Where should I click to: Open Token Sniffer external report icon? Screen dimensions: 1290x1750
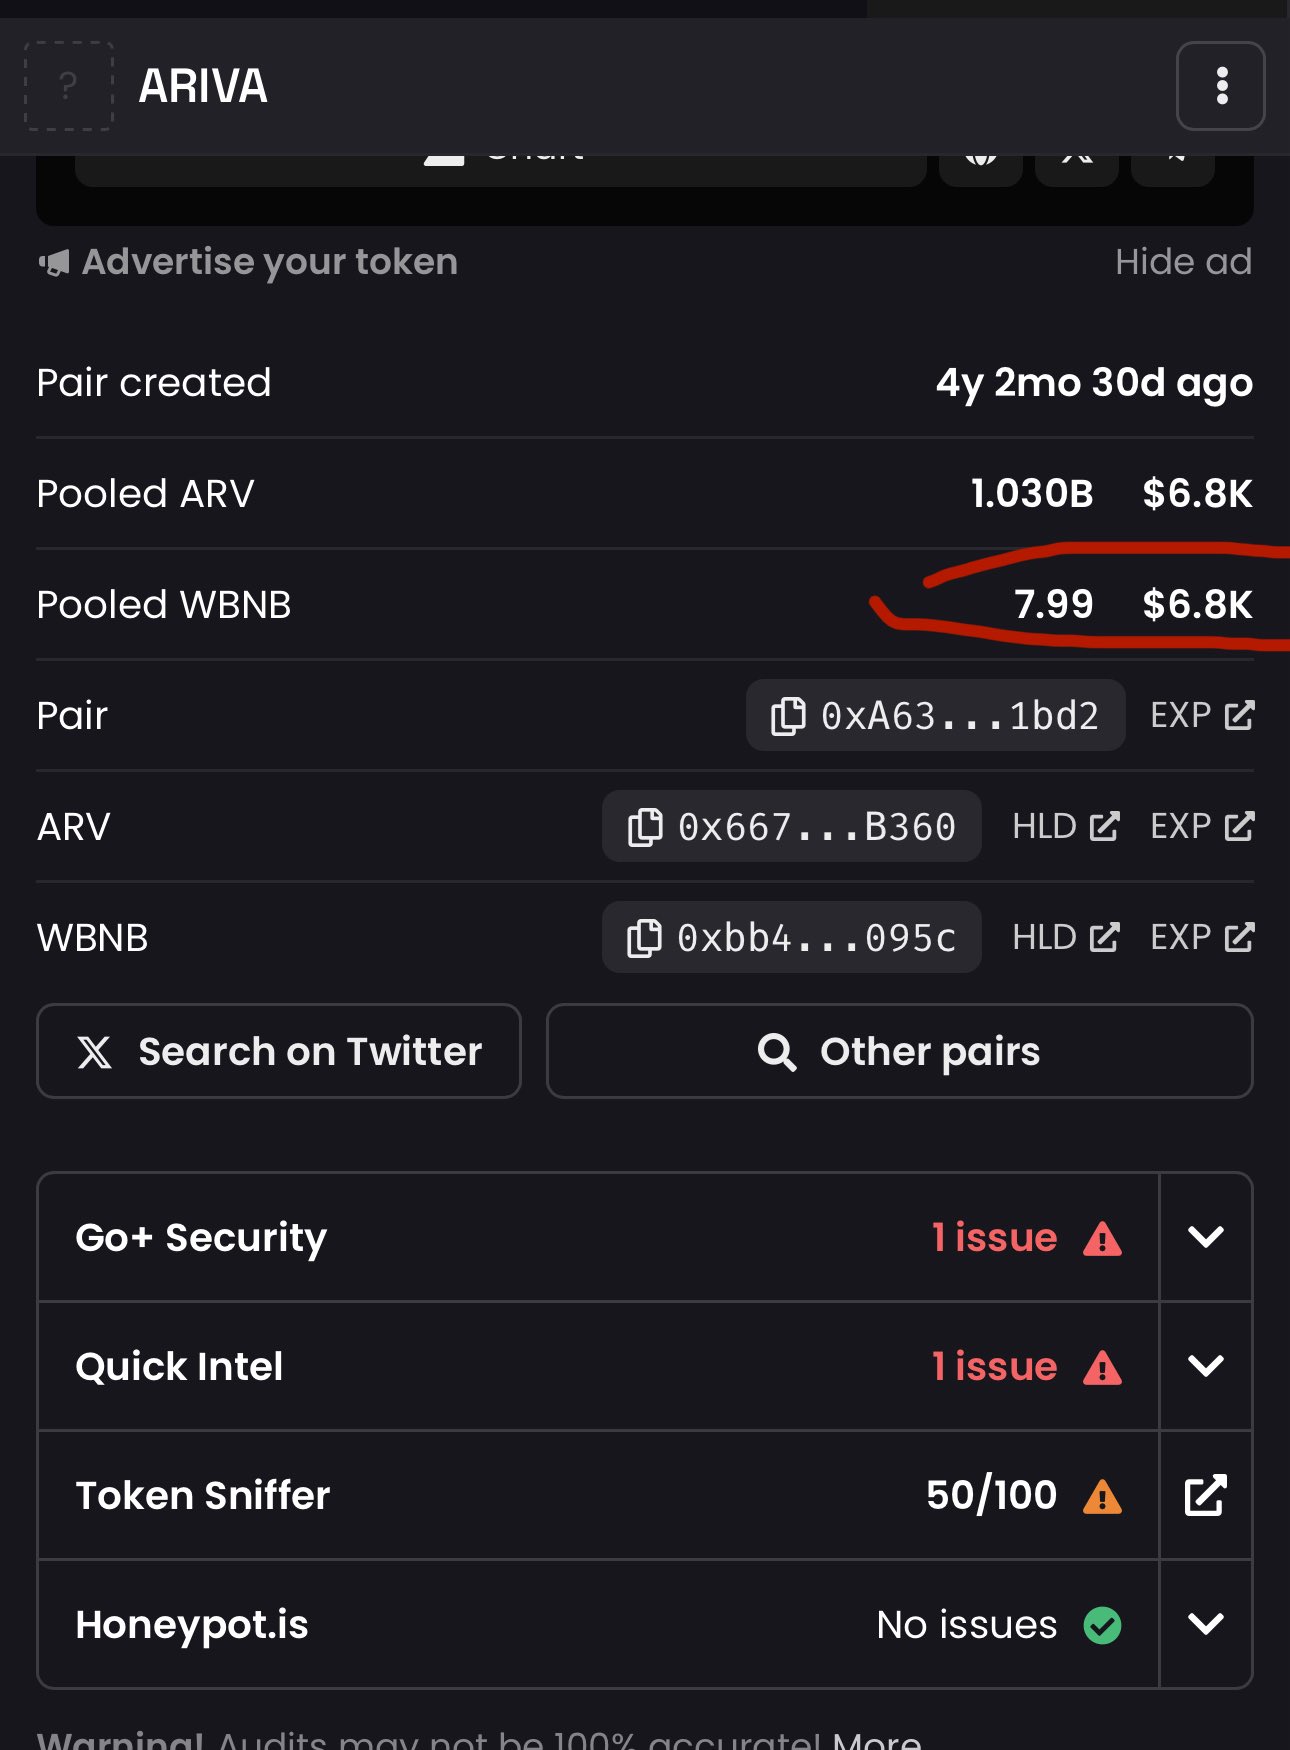tap(1205, 1495)
